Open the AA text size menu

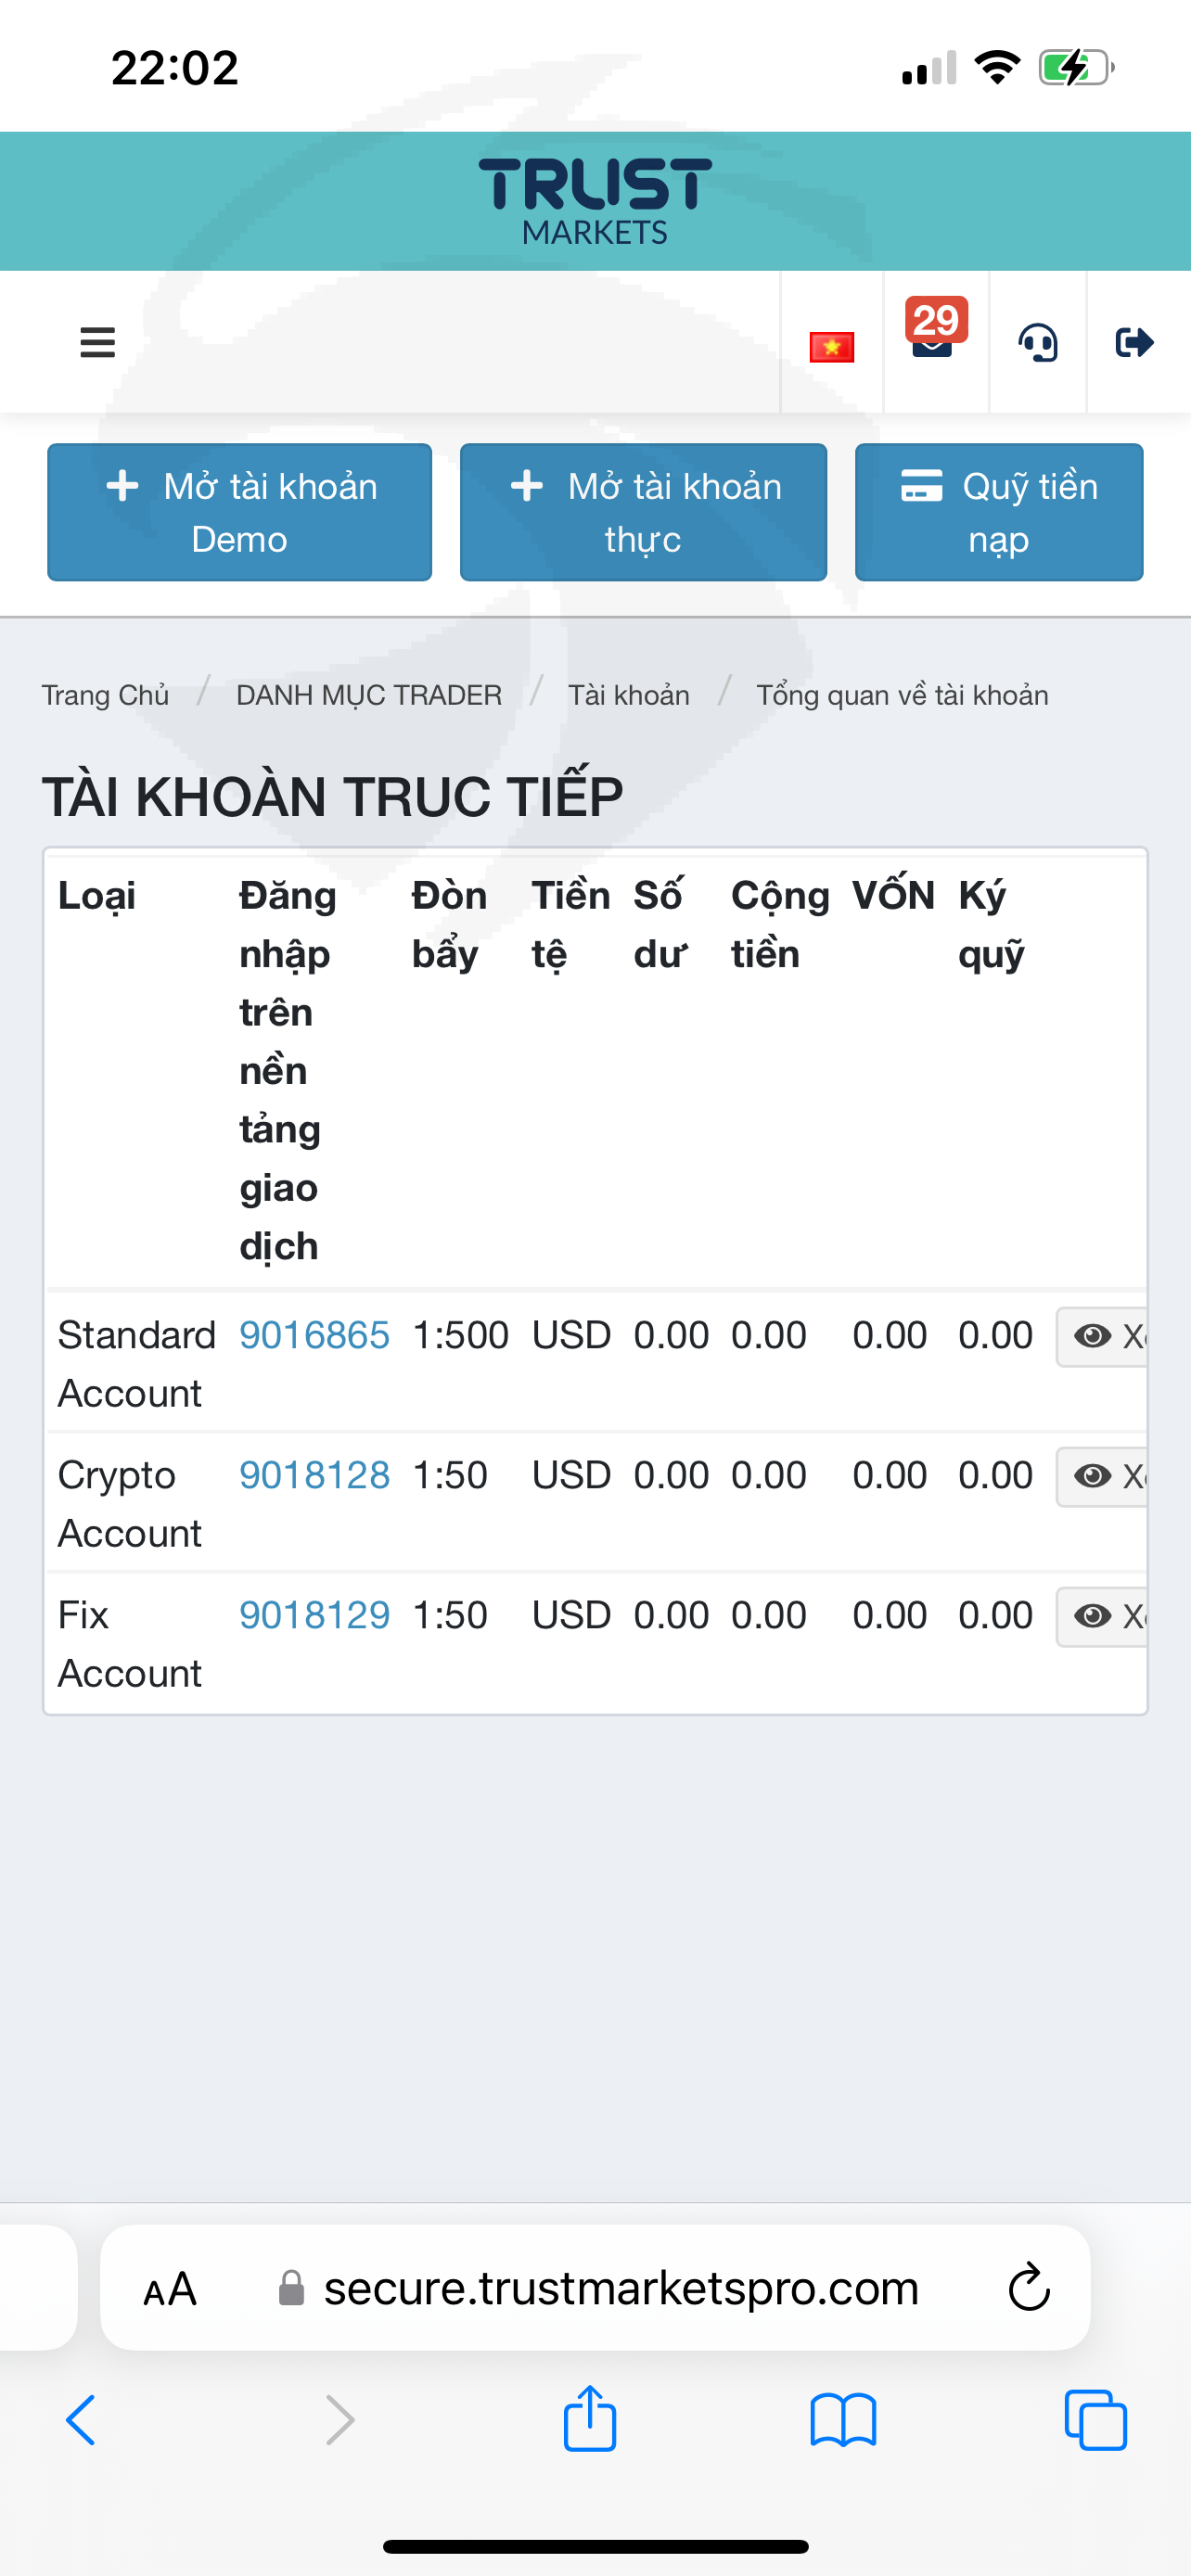[170, 2288]
